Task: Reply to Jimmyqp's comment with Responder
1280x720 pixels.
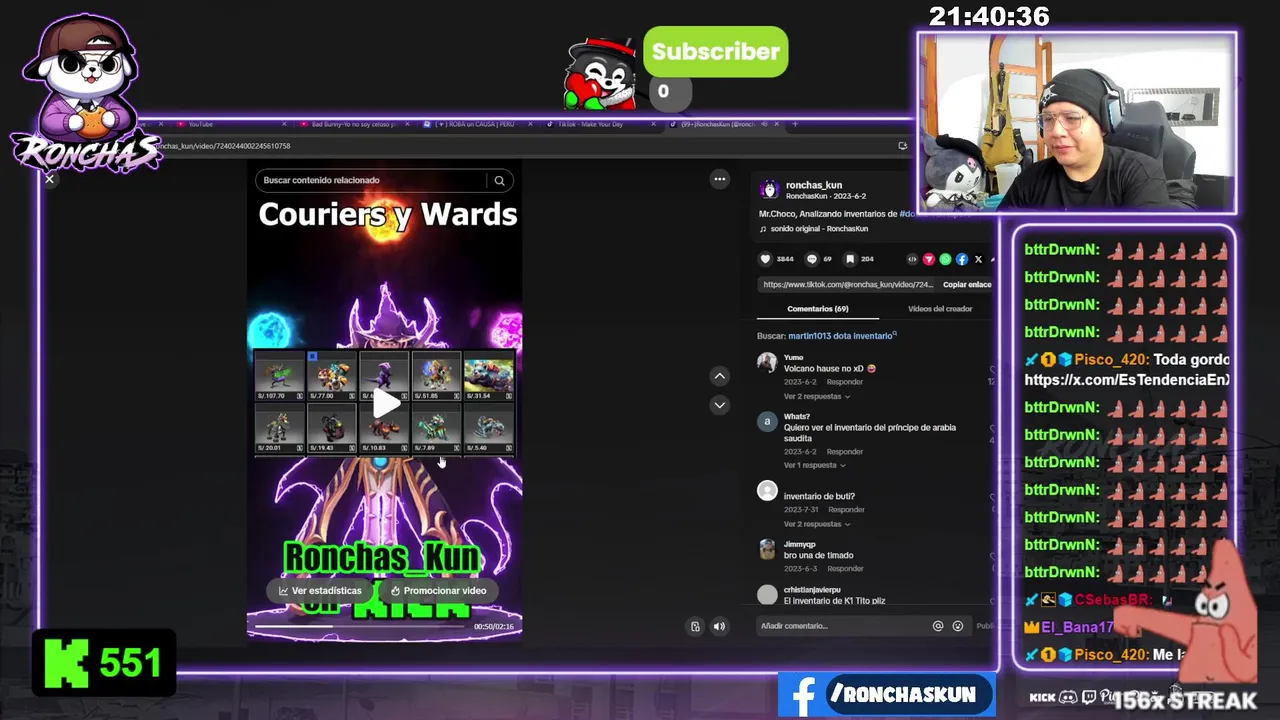Action: pos(845,569)
